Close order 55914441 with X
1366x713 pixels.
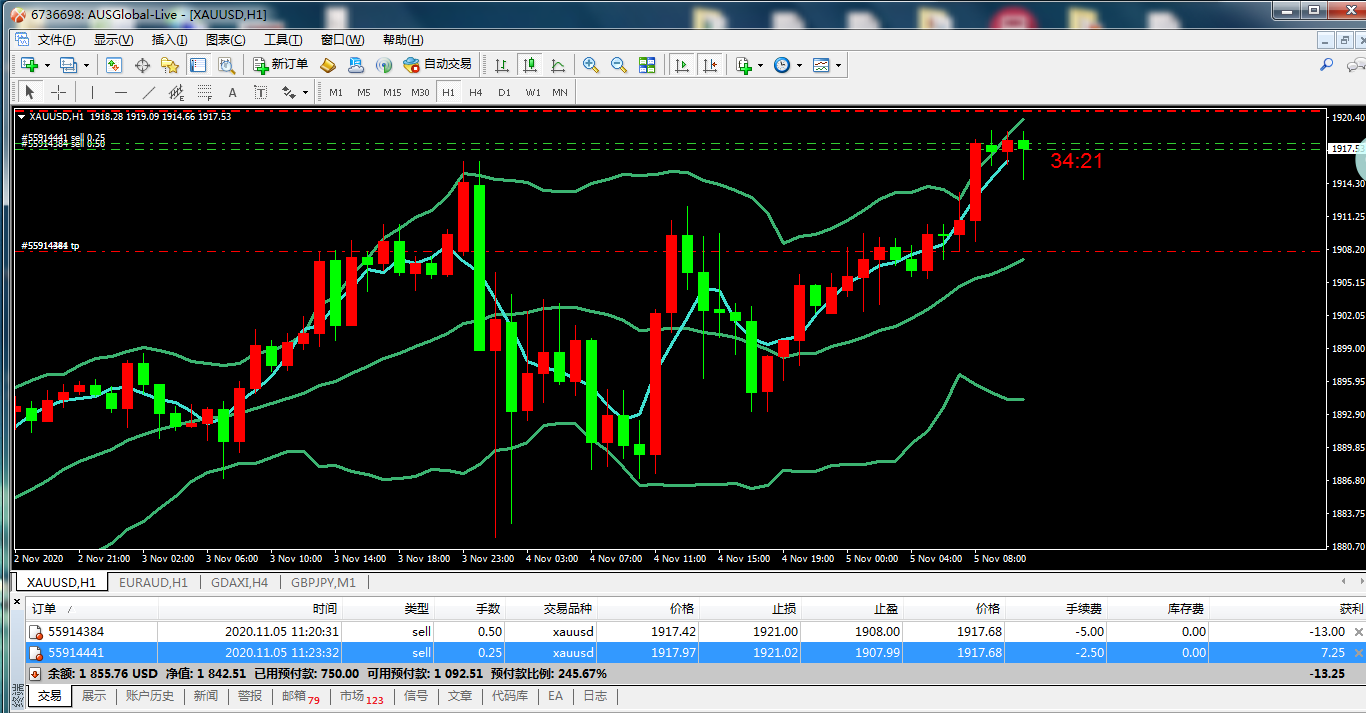1358,652
